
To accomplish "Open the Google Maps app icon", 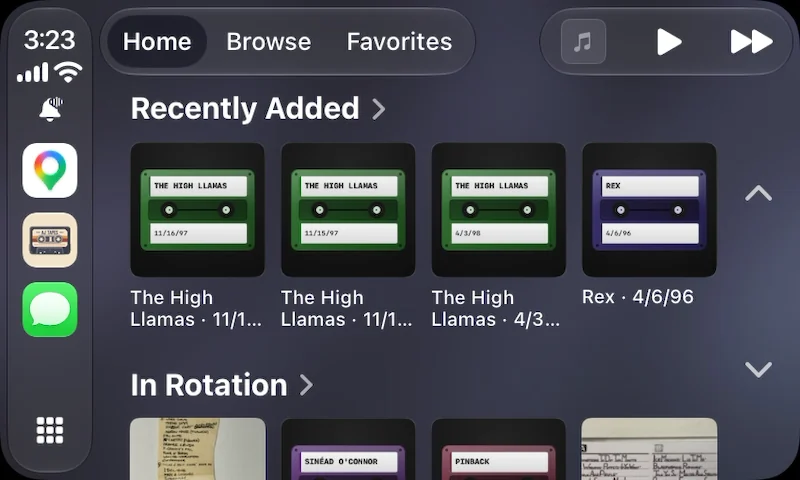I will 50,170.
